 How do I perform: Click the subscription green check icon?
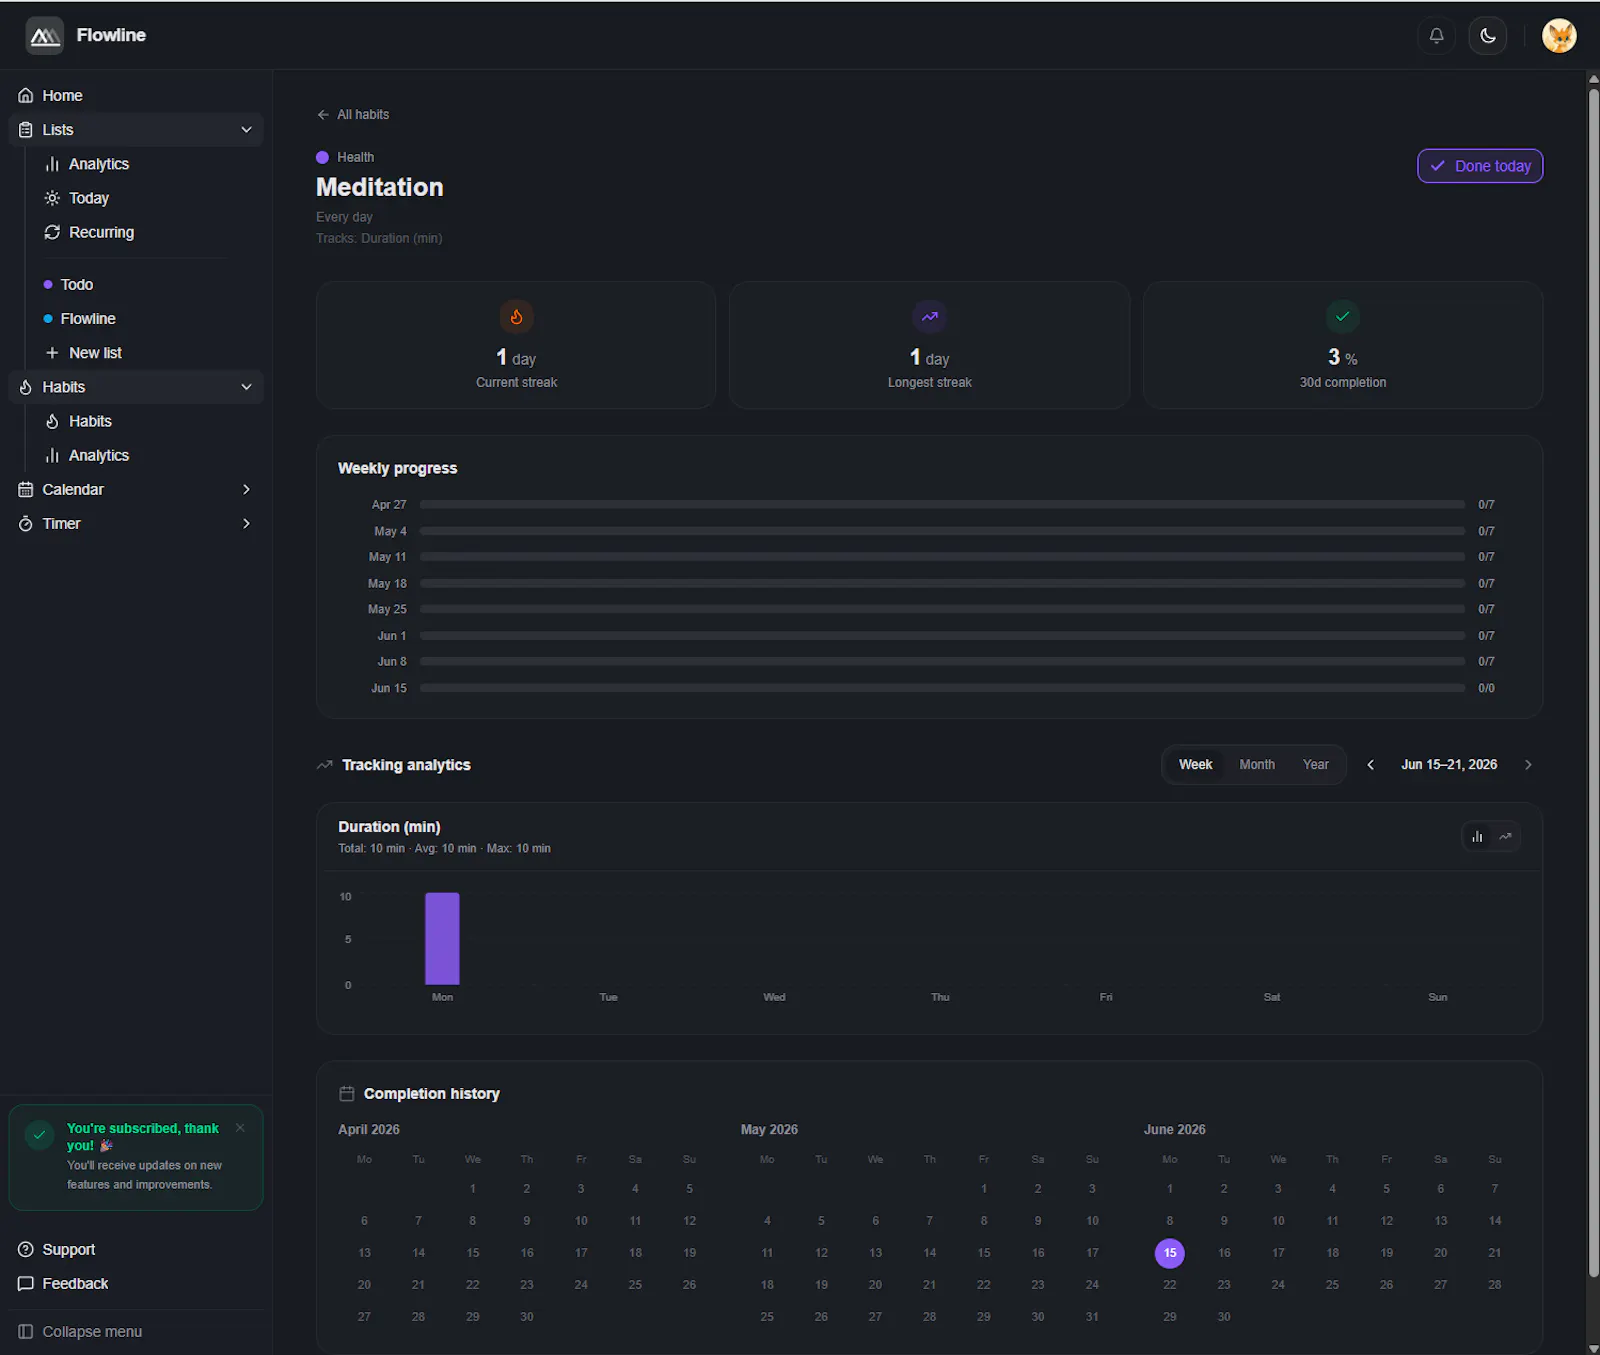click(x=39, y=1135)
